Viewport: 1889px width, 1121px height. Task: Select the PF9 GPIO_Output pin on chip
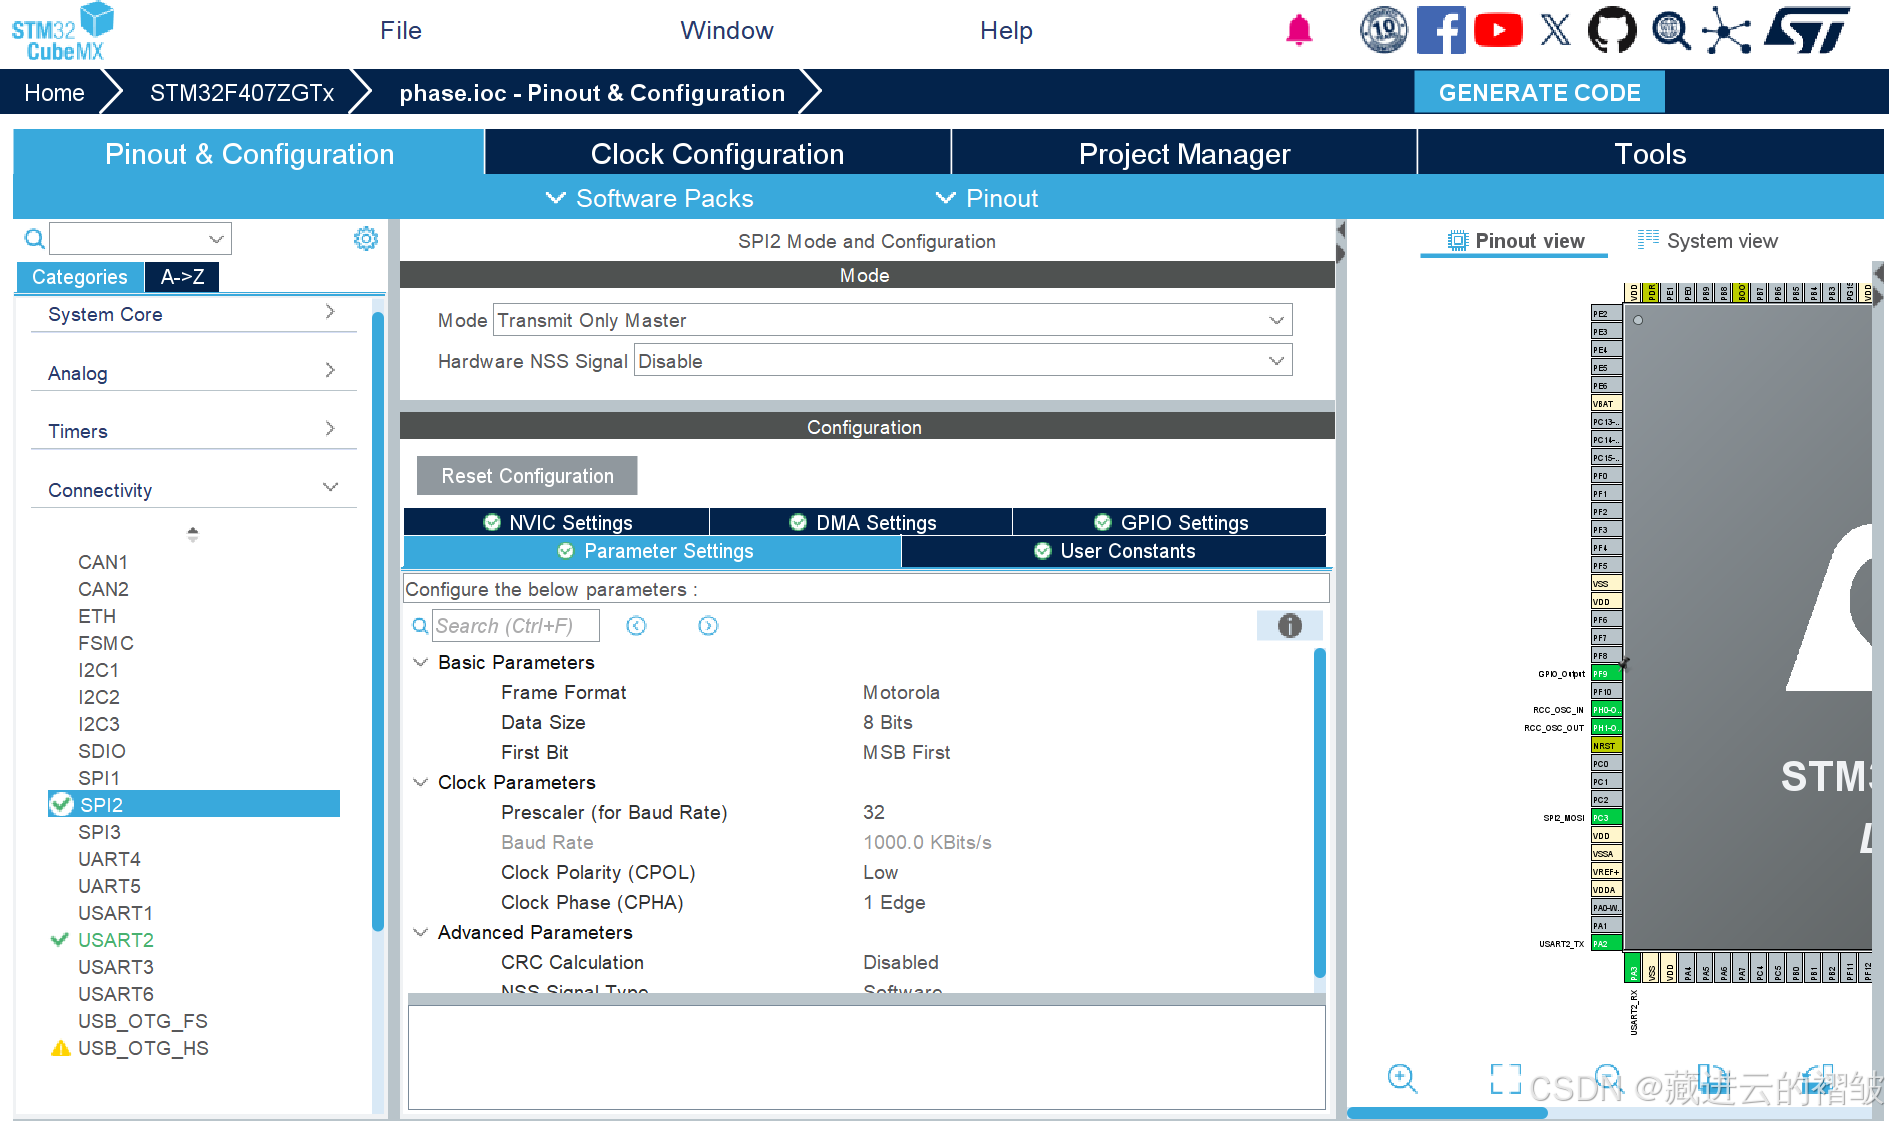[x=1606, y=674]
